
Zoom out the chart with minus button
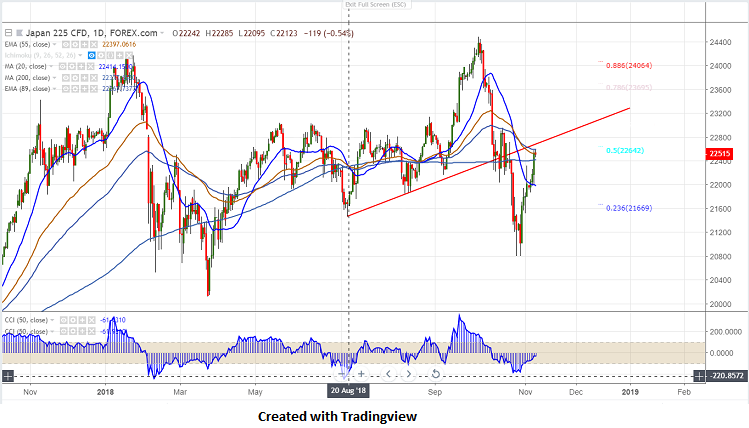(342, 374)
